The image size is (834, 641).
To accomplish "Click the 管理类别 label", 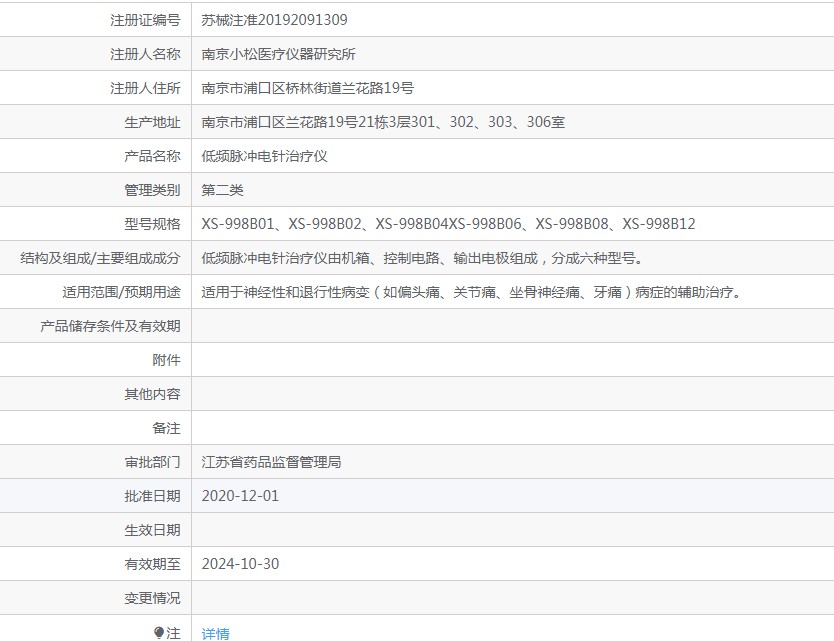I will (152, 190).
